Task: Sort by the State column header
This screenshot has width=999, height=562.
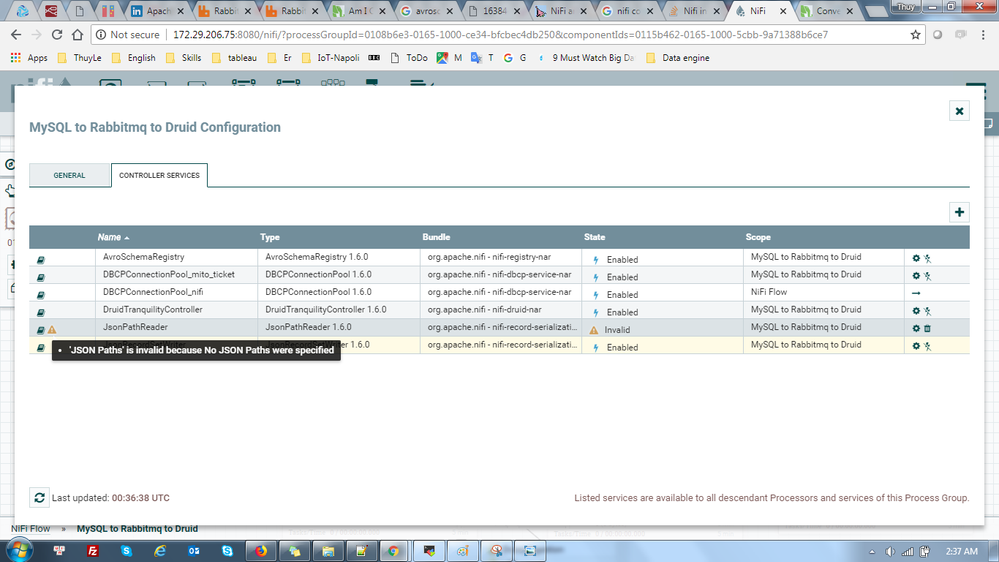Action: 594,237
